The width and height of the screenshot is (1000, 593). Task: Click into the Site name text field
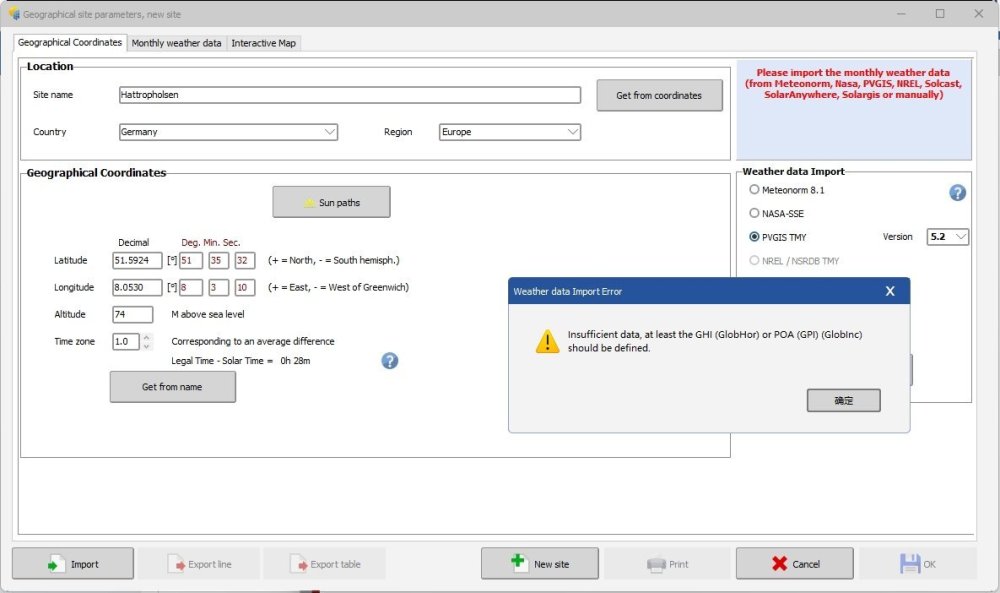coord(348,95)
